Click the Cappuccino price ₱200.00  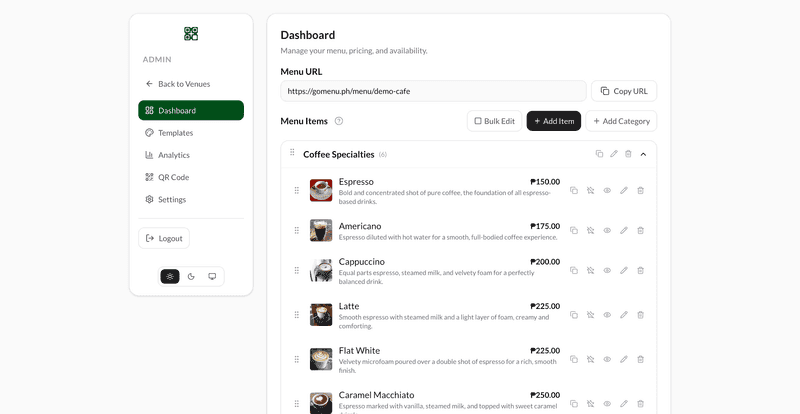(545, 262)
